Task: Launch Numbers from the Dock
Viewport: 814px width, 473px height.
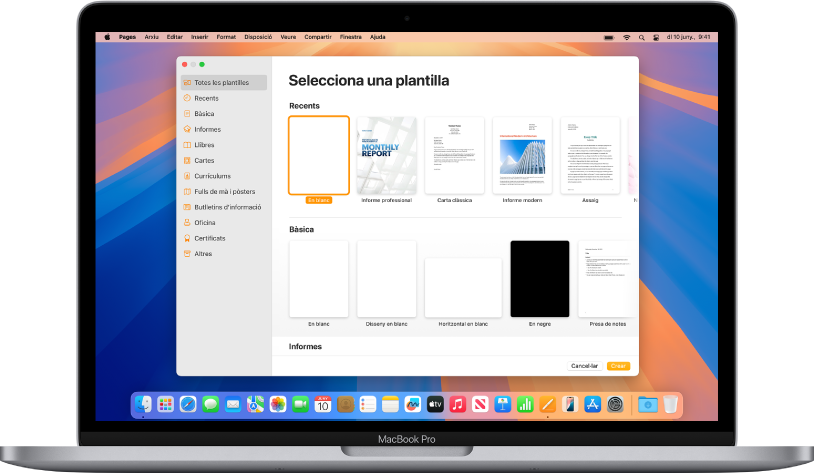Action: (x=525, y=404)
